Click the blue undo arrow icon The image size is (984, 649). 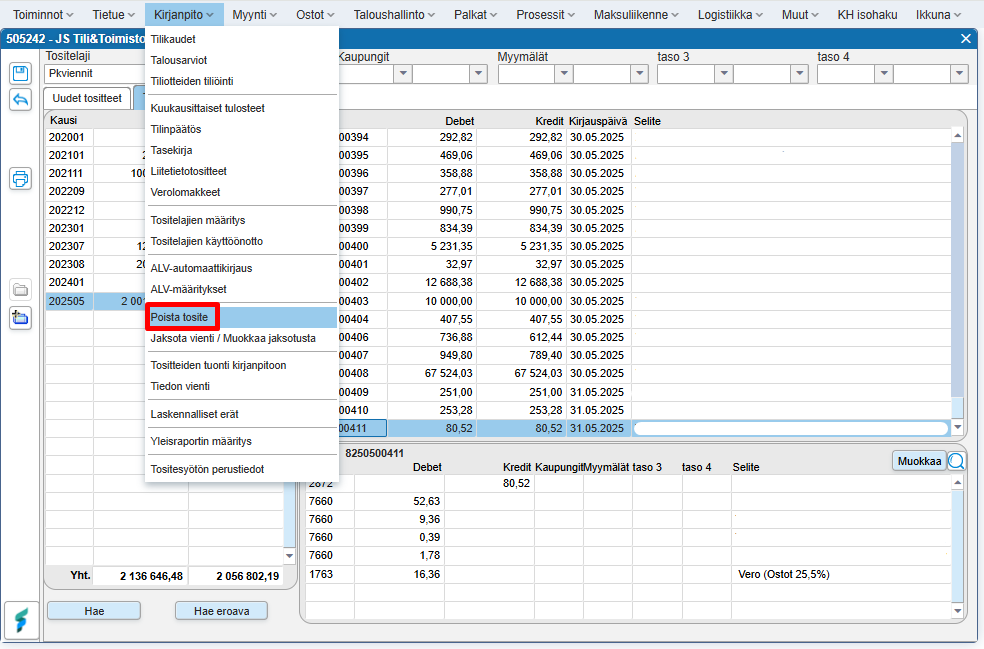tap(20, 99)
